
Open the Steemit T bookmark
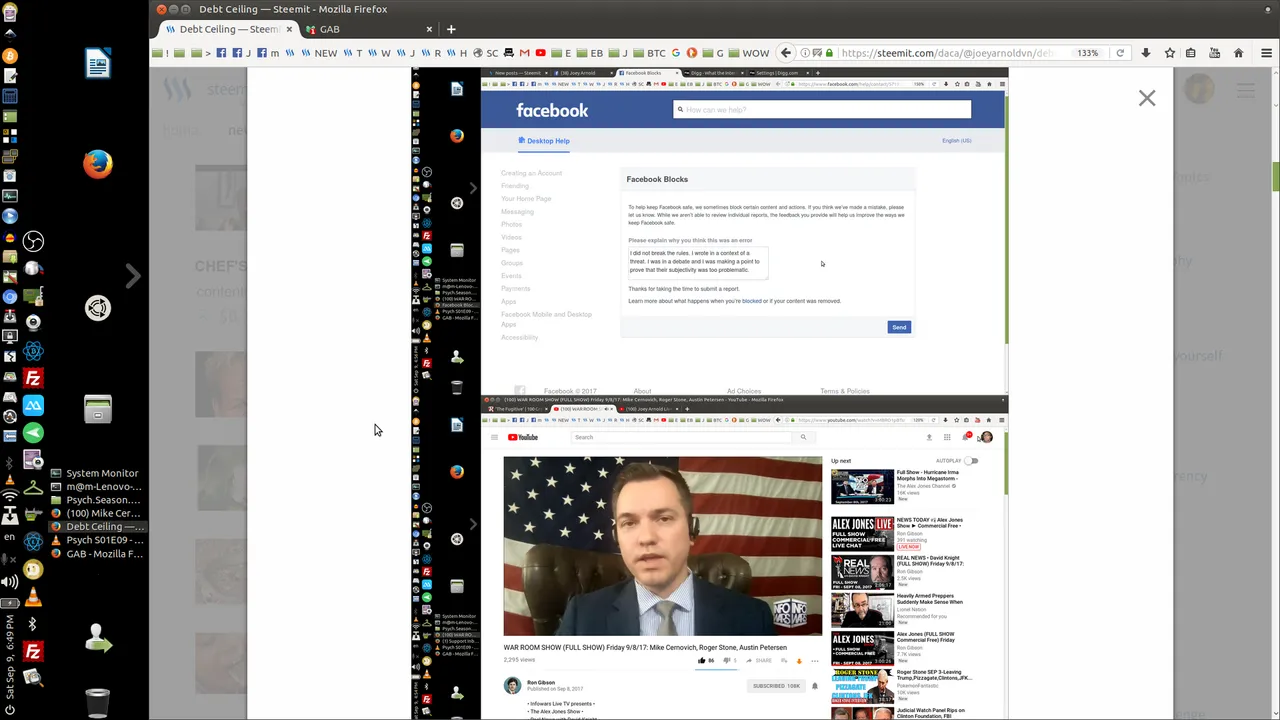[353, 53]
